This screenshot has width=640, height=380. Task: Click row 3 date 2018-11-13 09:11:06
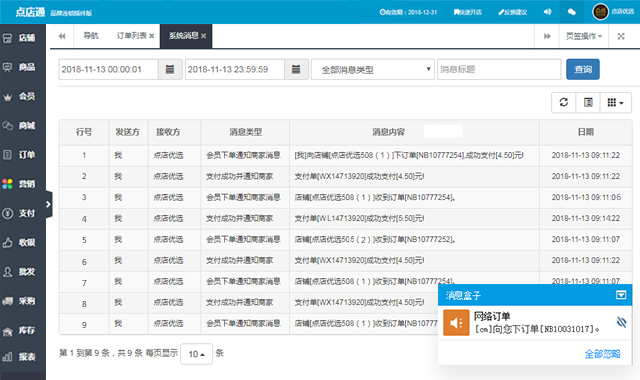586,198
